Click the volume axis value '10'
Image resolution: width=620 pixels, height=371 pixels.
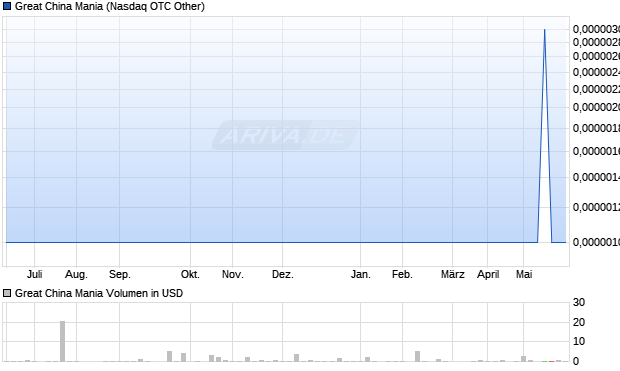(x=579, y=341)
